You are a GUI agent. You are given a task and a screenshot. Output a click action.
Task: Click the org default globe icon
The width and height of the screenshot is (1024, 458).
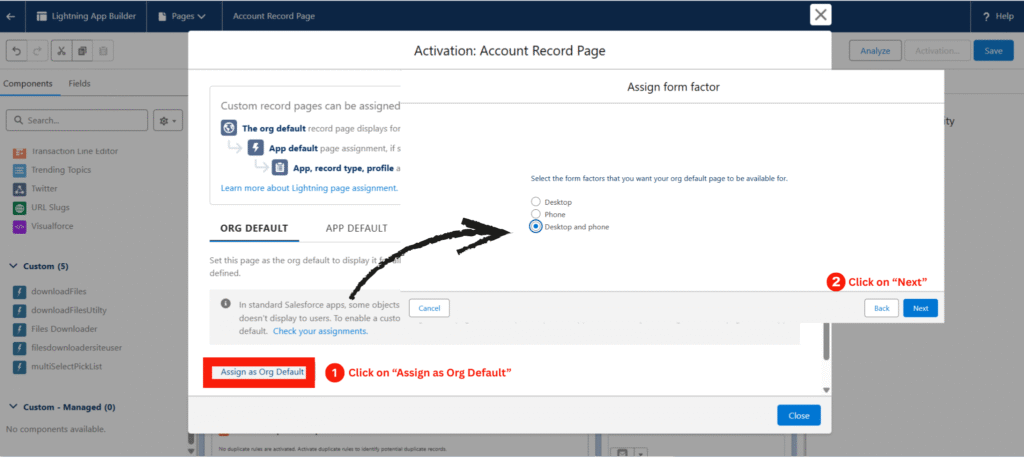click(229, 128)
